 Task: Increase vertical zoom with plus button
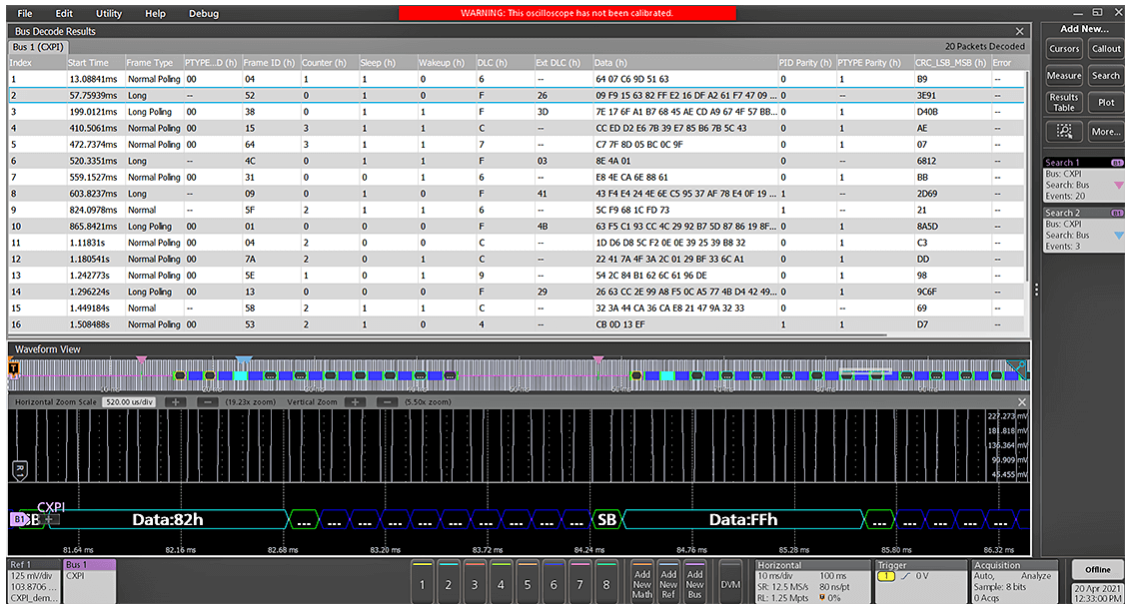tap(355, 402)
